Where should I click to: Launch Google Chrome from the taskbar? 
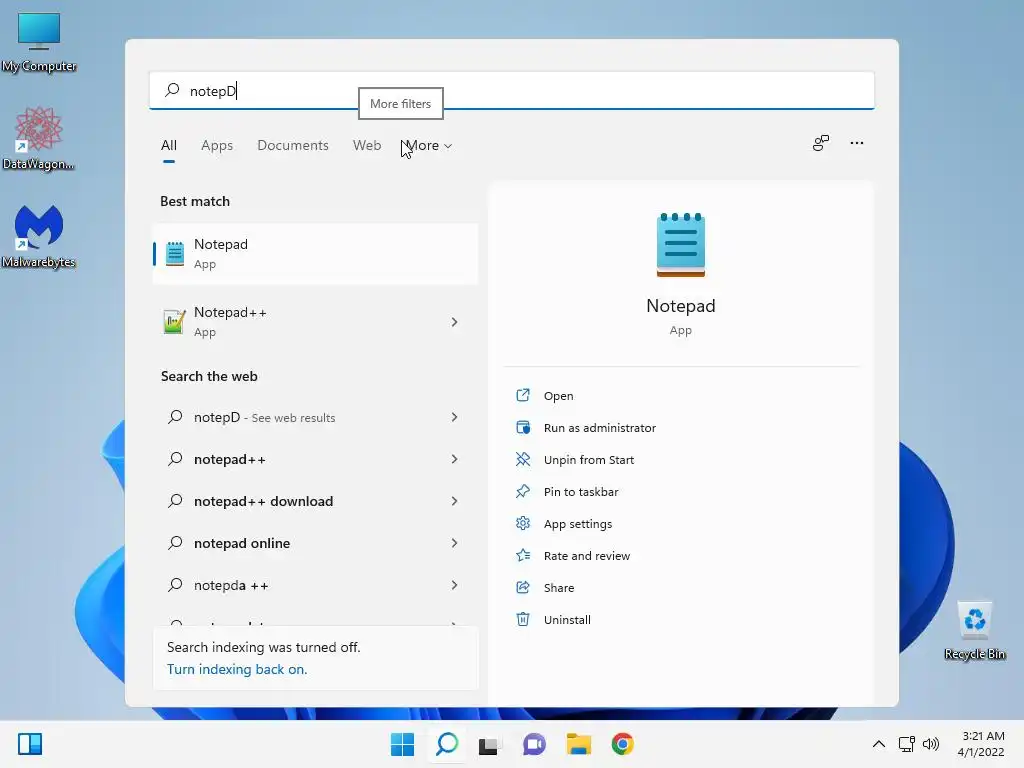[x=622, y=744]
